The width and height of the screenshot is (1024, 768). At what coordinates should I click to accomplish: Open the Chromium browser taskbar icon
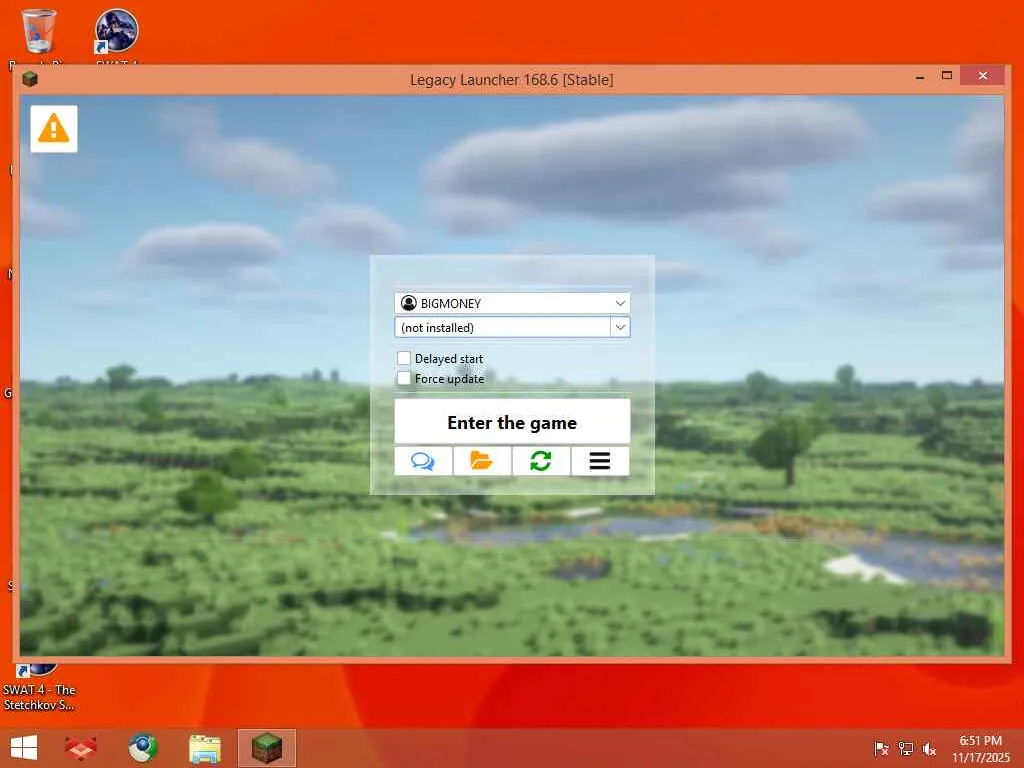coord(142,748)
